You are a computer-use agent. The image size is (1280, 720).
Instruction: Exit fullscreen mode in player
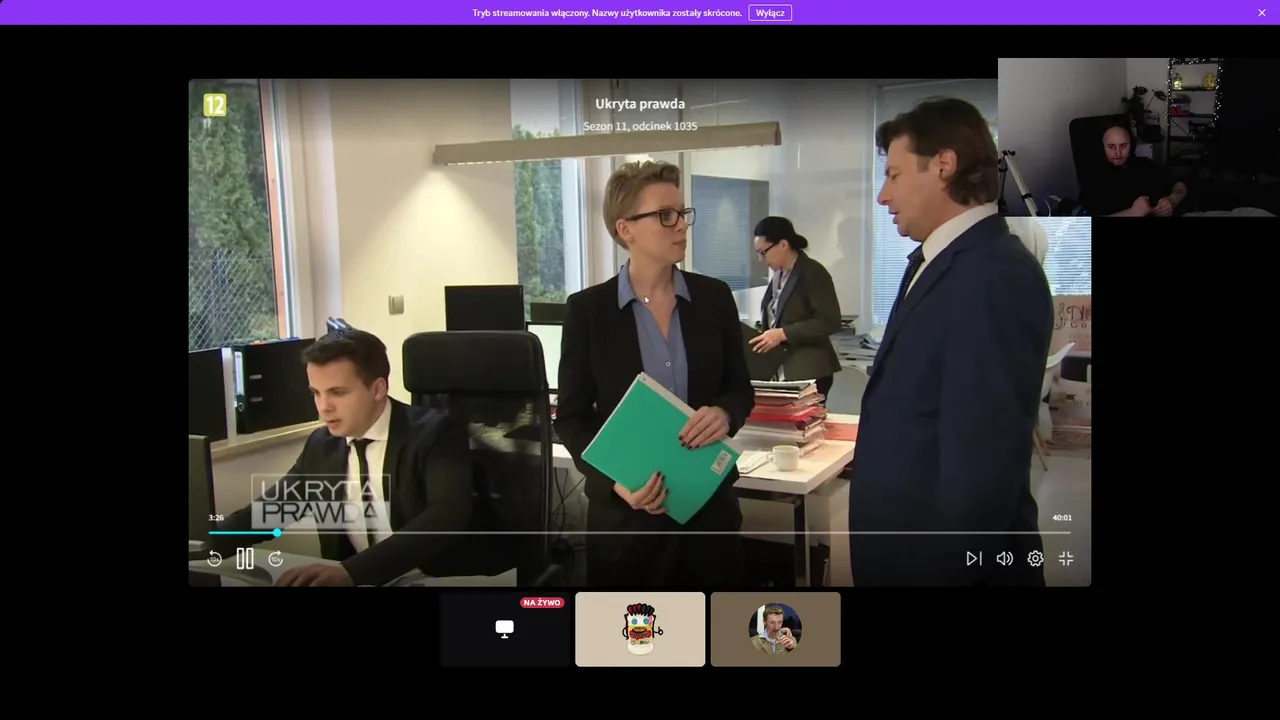(1066, 559)
